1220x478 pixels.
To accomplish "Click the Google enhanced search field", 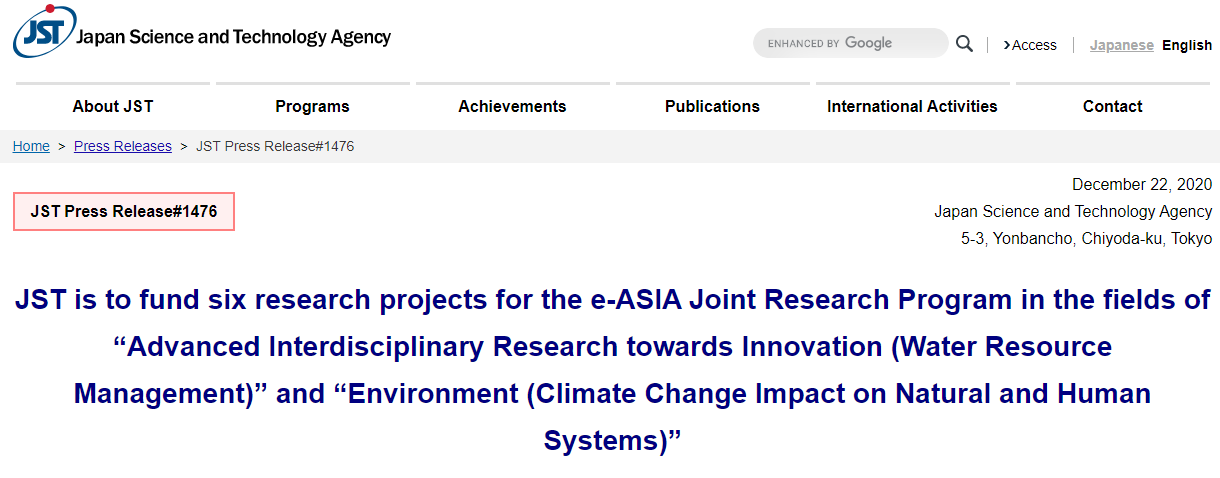I will point(850,43).
